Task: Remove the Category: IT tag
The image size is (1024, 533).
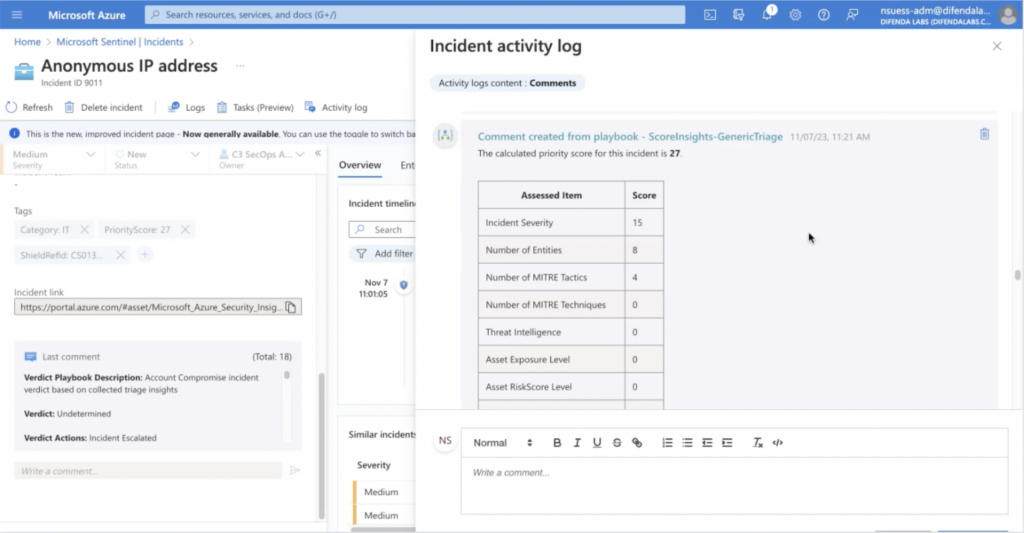Action: pos(84,229)
